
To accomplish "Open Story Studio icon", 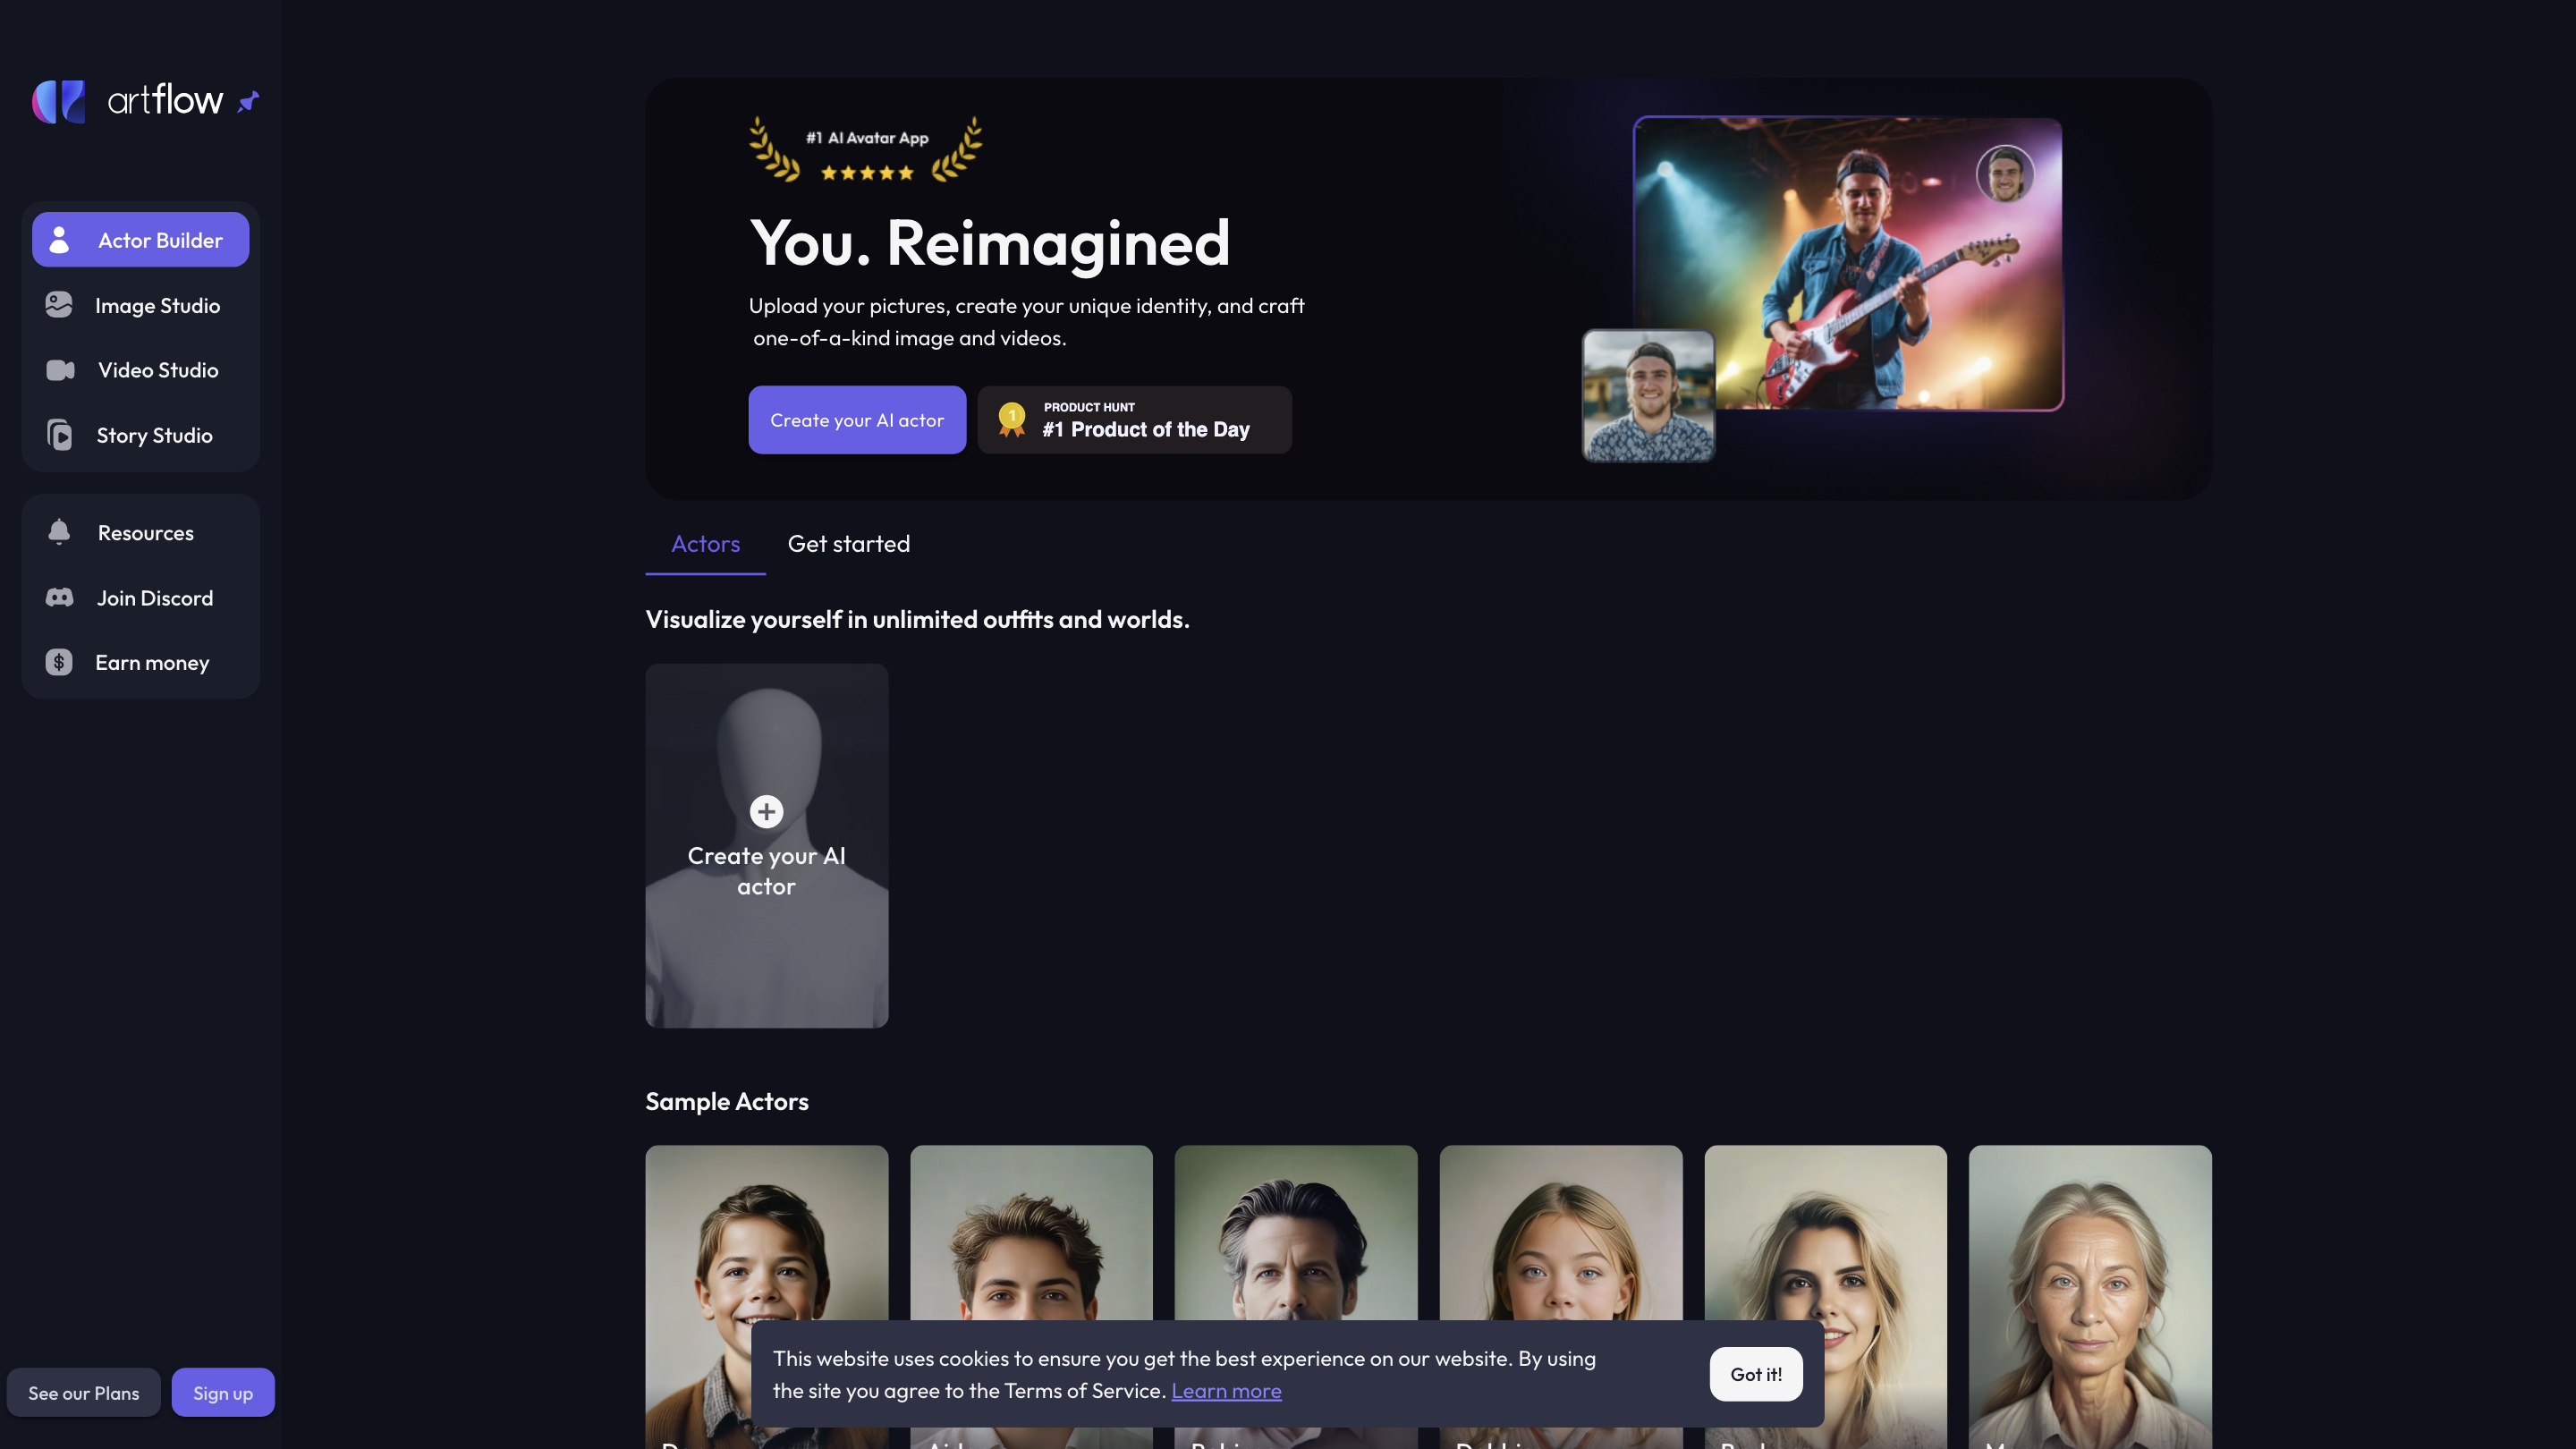I will (x=59, y=435).
